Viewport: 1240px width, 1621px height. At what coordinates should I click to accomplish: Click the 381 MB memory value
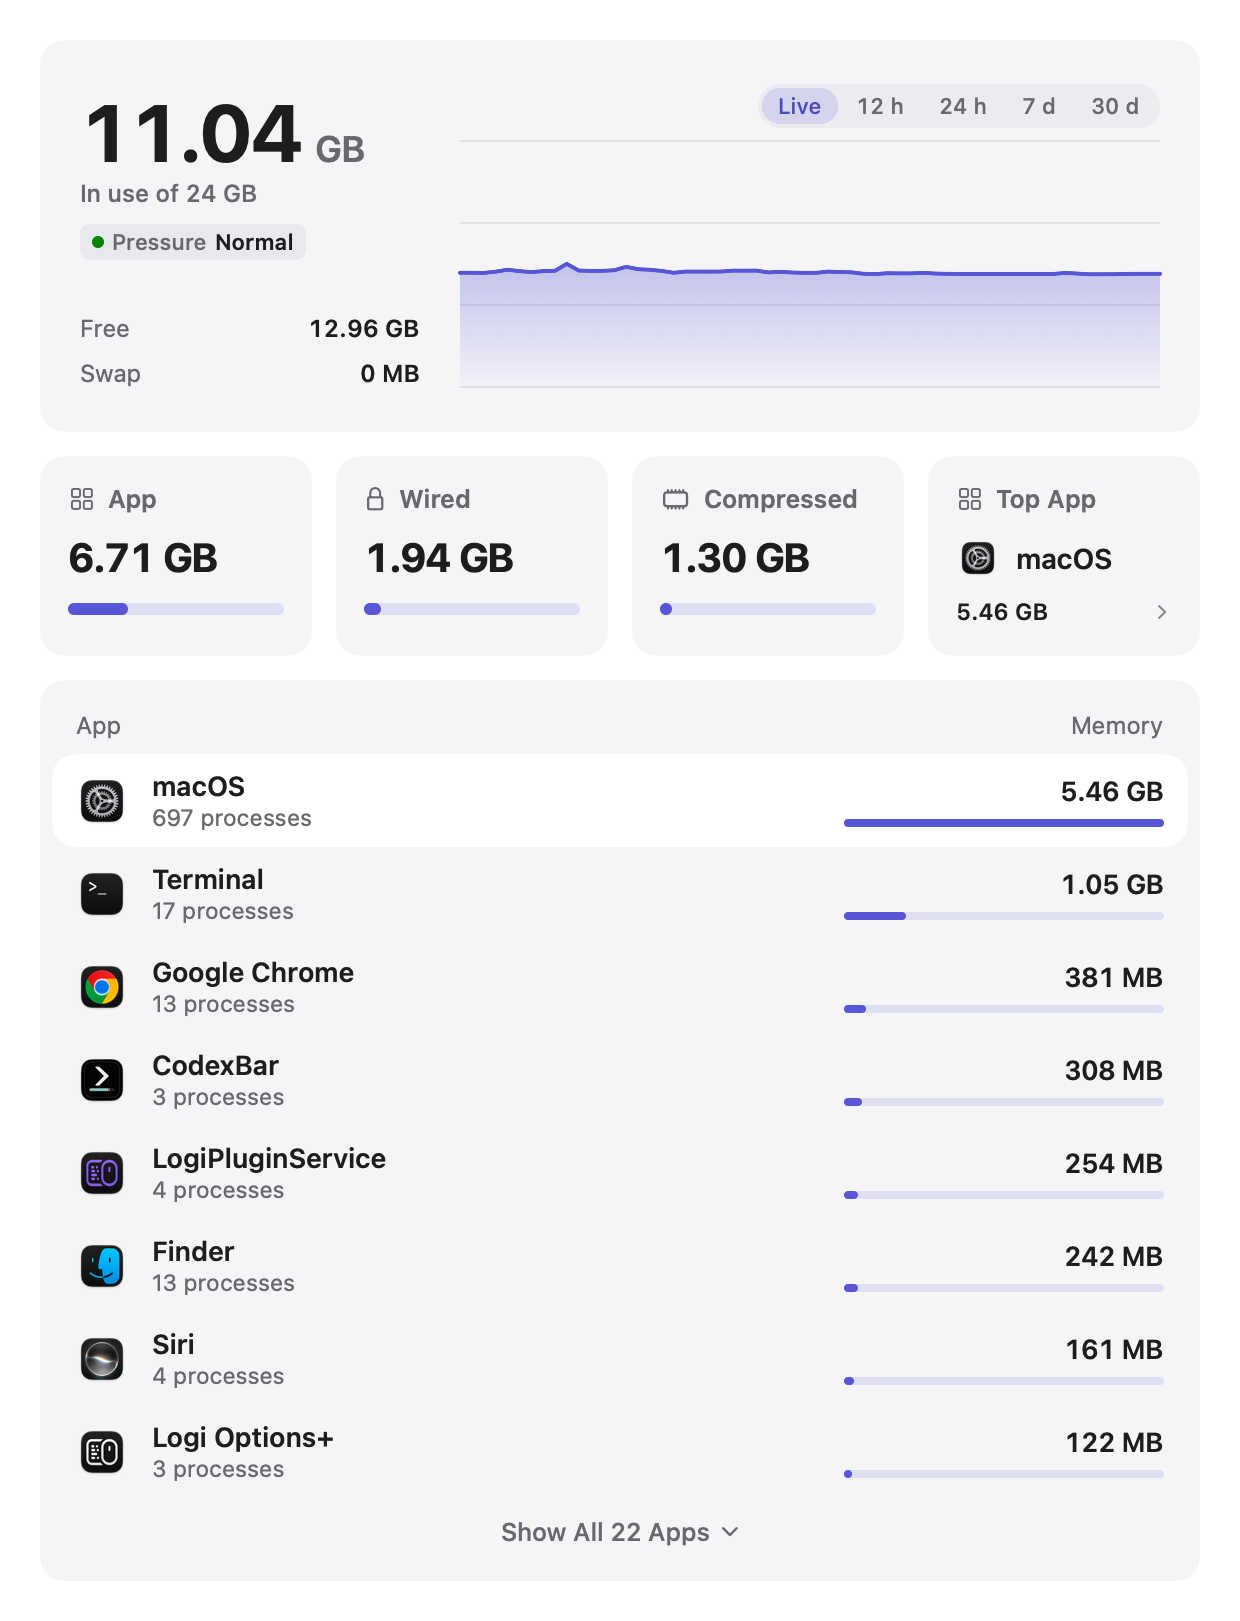[x=1113, y=978]
